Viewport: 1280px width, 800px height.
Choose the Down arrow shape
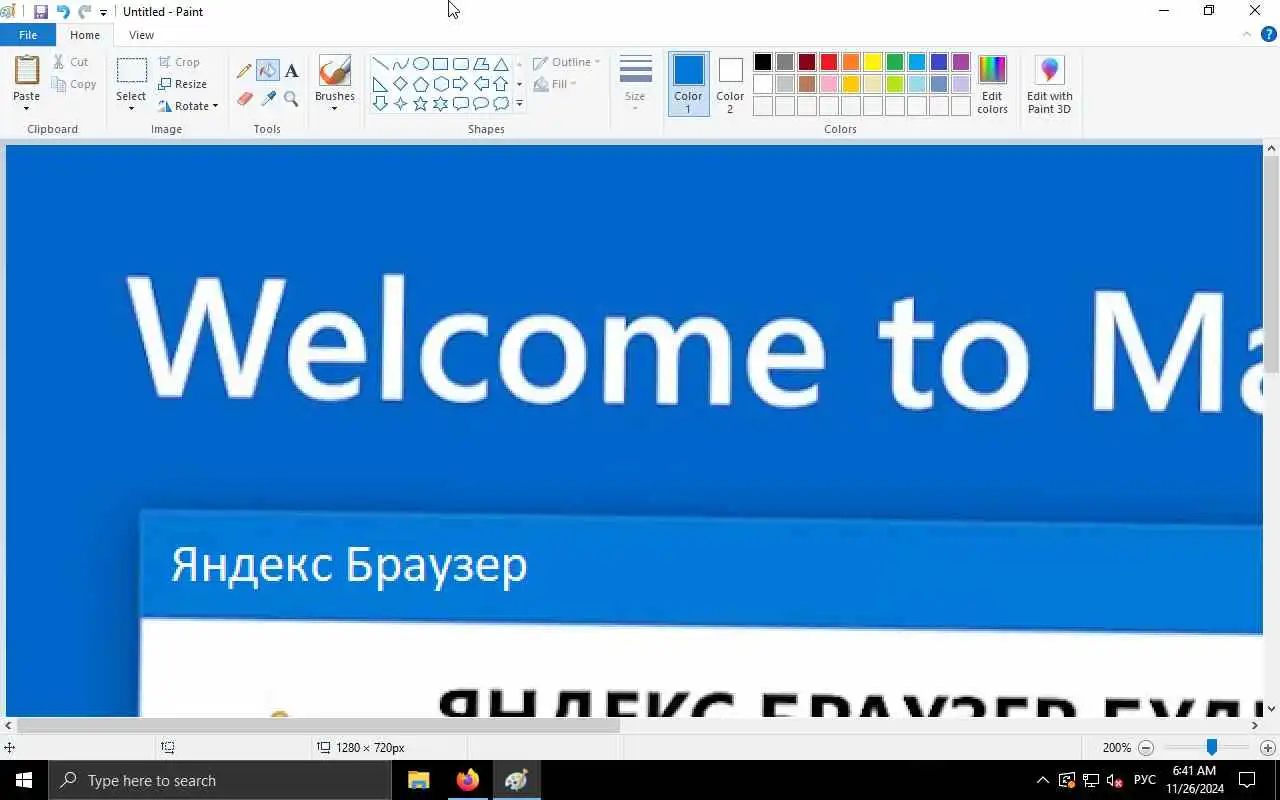click(380, 104)
